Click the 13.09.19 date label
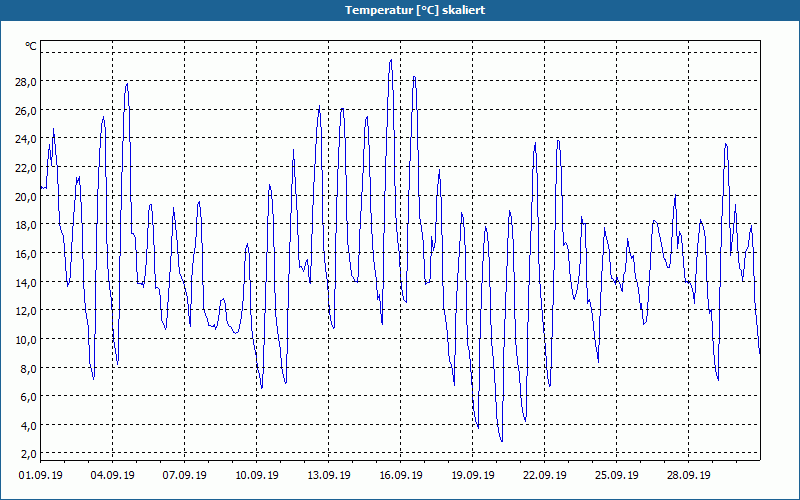This screenshot has width=800, height=500. click(x=328, y=475)
